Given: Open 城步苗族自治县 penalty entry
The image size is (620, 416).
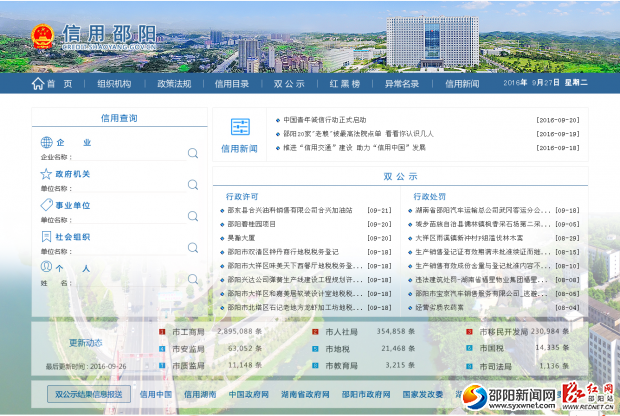Looking at the screenshot, I should [482, 224].
